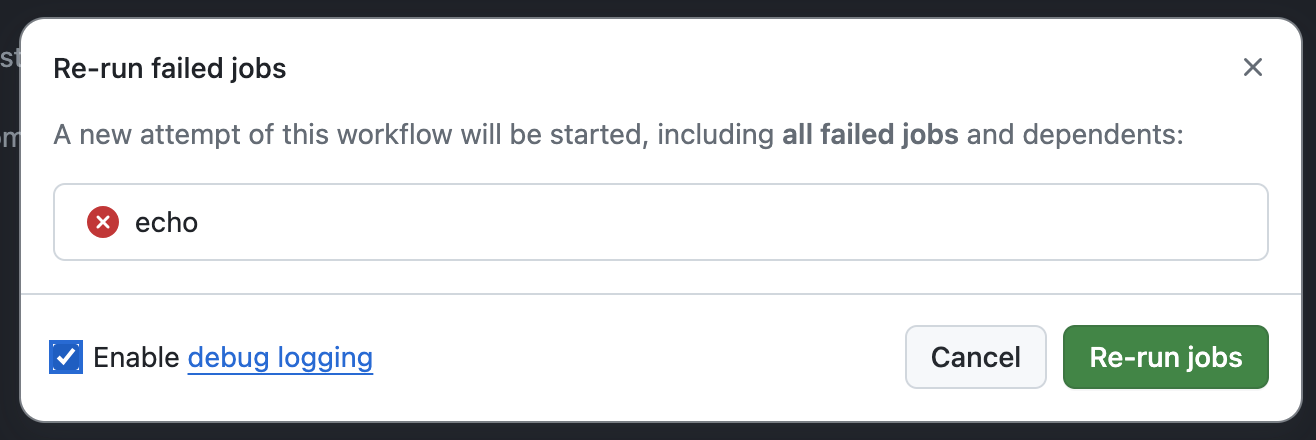1316x440 pixels.
Task: Click the bold 'all failed jobs' text
Action: 870,135
